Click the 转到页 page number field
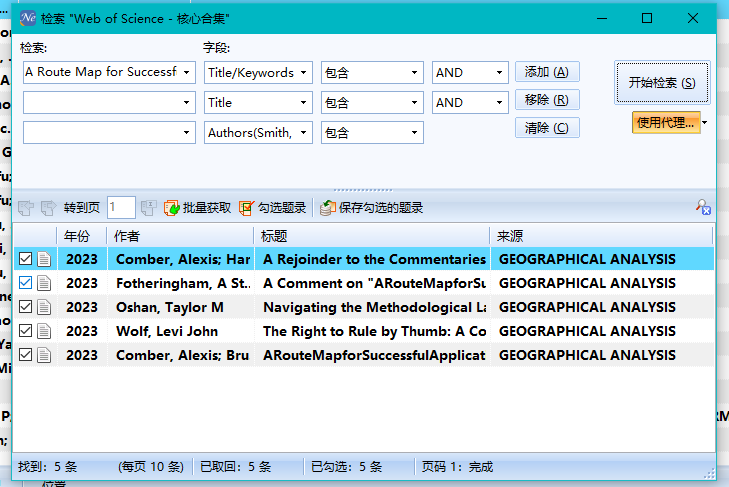The image size is (729, 487). click(121, 207)
